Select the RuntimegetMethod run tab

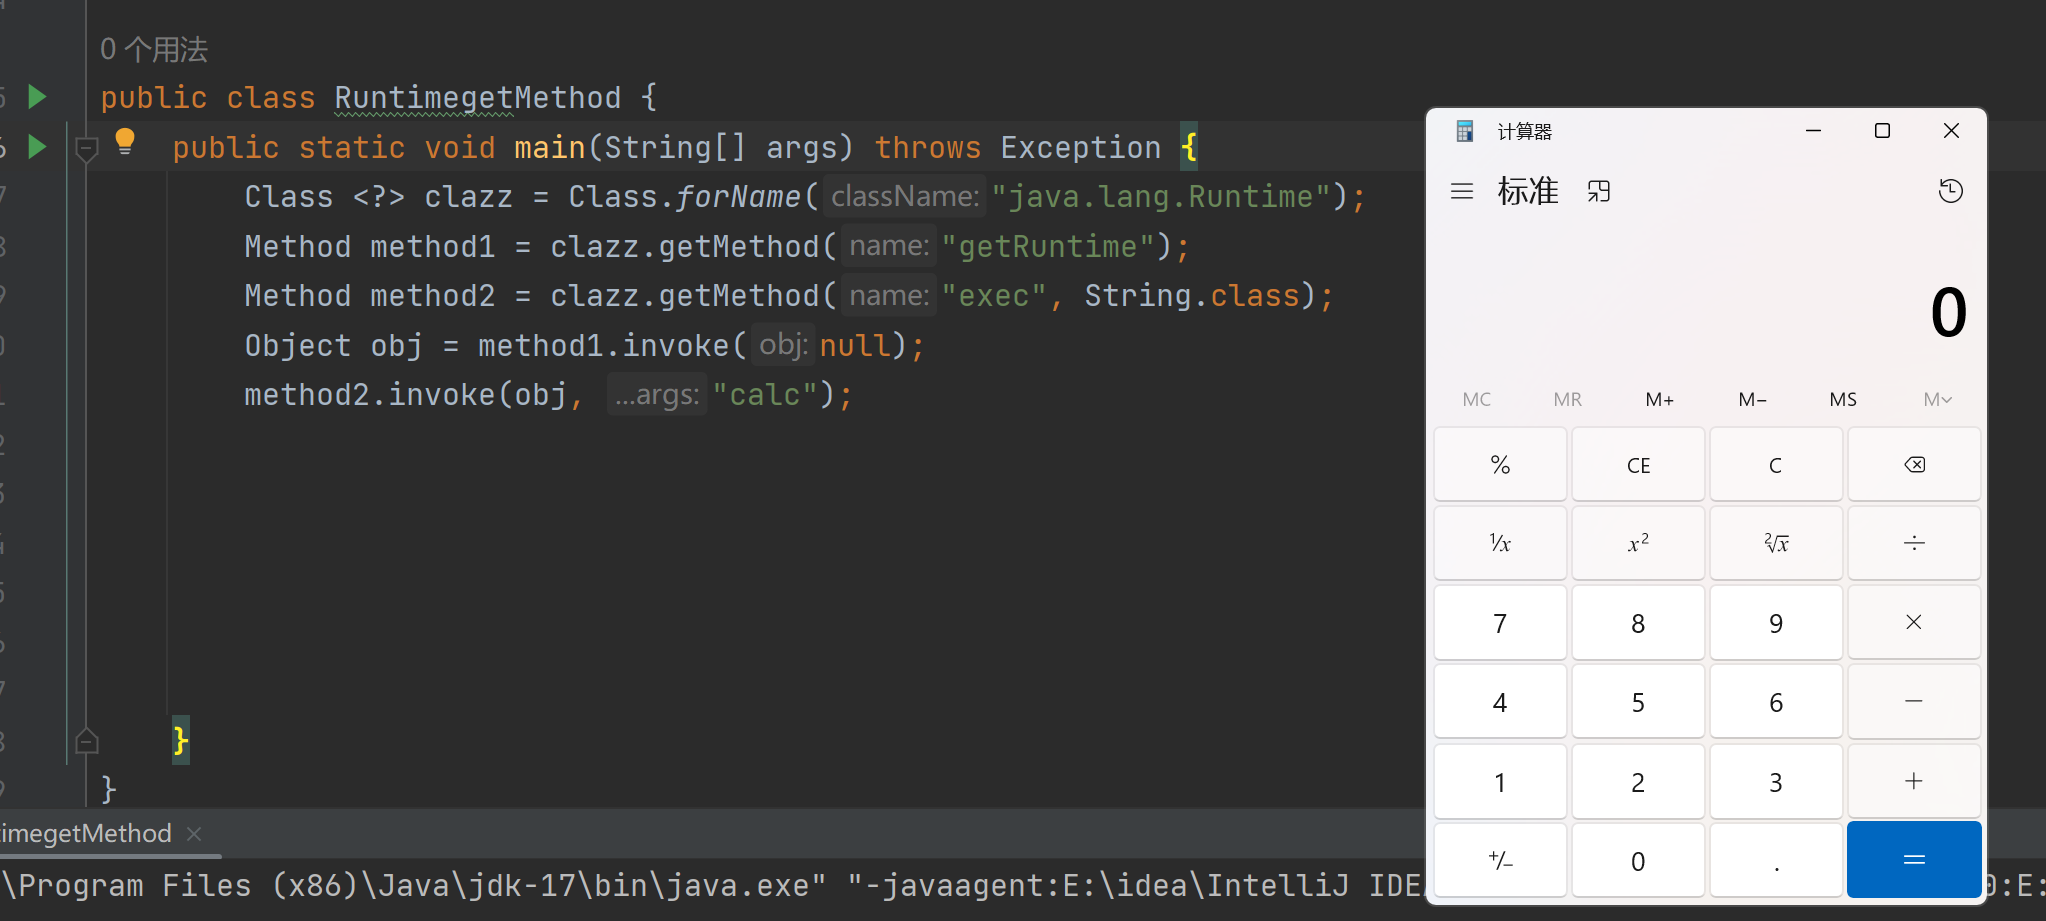(86, 833)
